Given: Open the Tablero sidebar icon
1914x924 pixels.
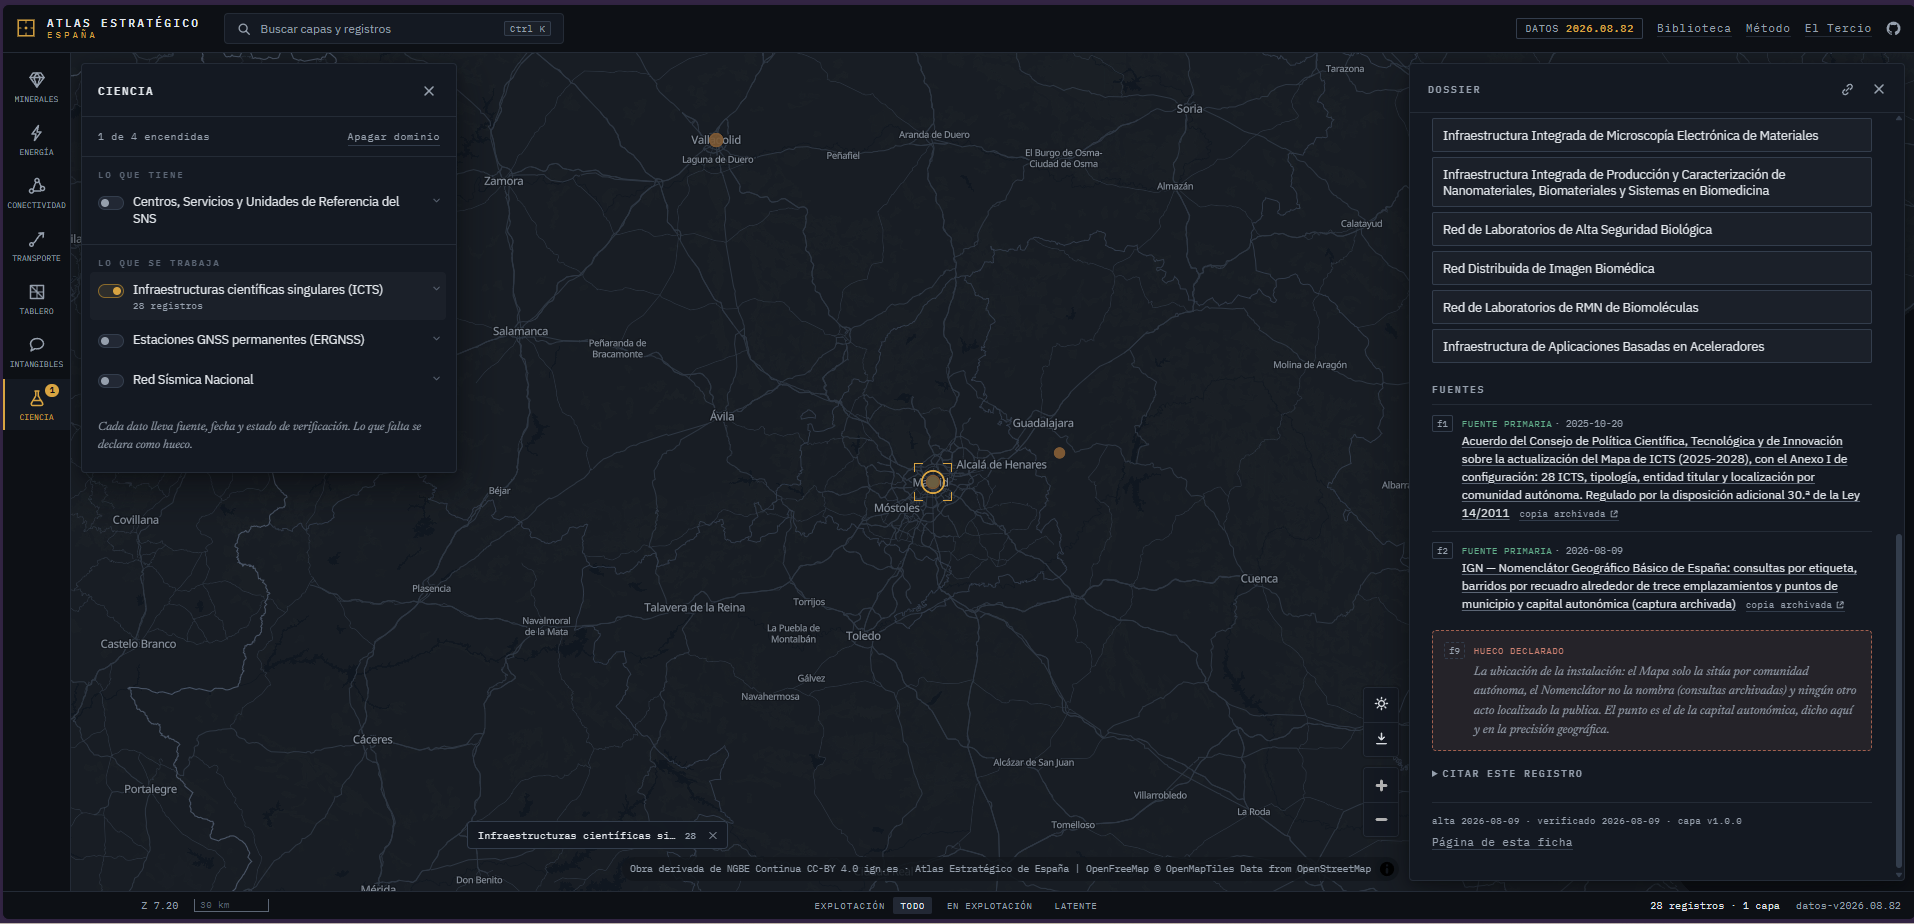Looking at the screenshot, I should click(36, 299).
